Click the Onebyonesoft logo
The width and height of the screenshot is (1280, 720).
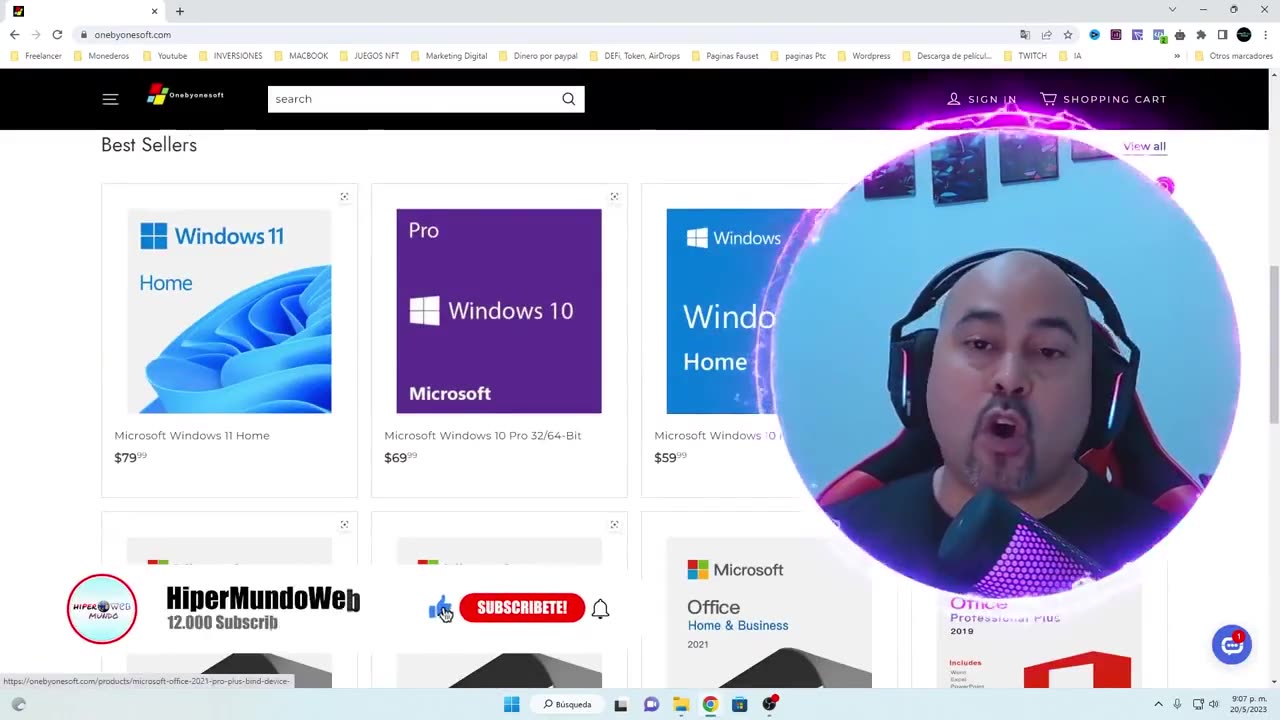click(x=185, y=95)
